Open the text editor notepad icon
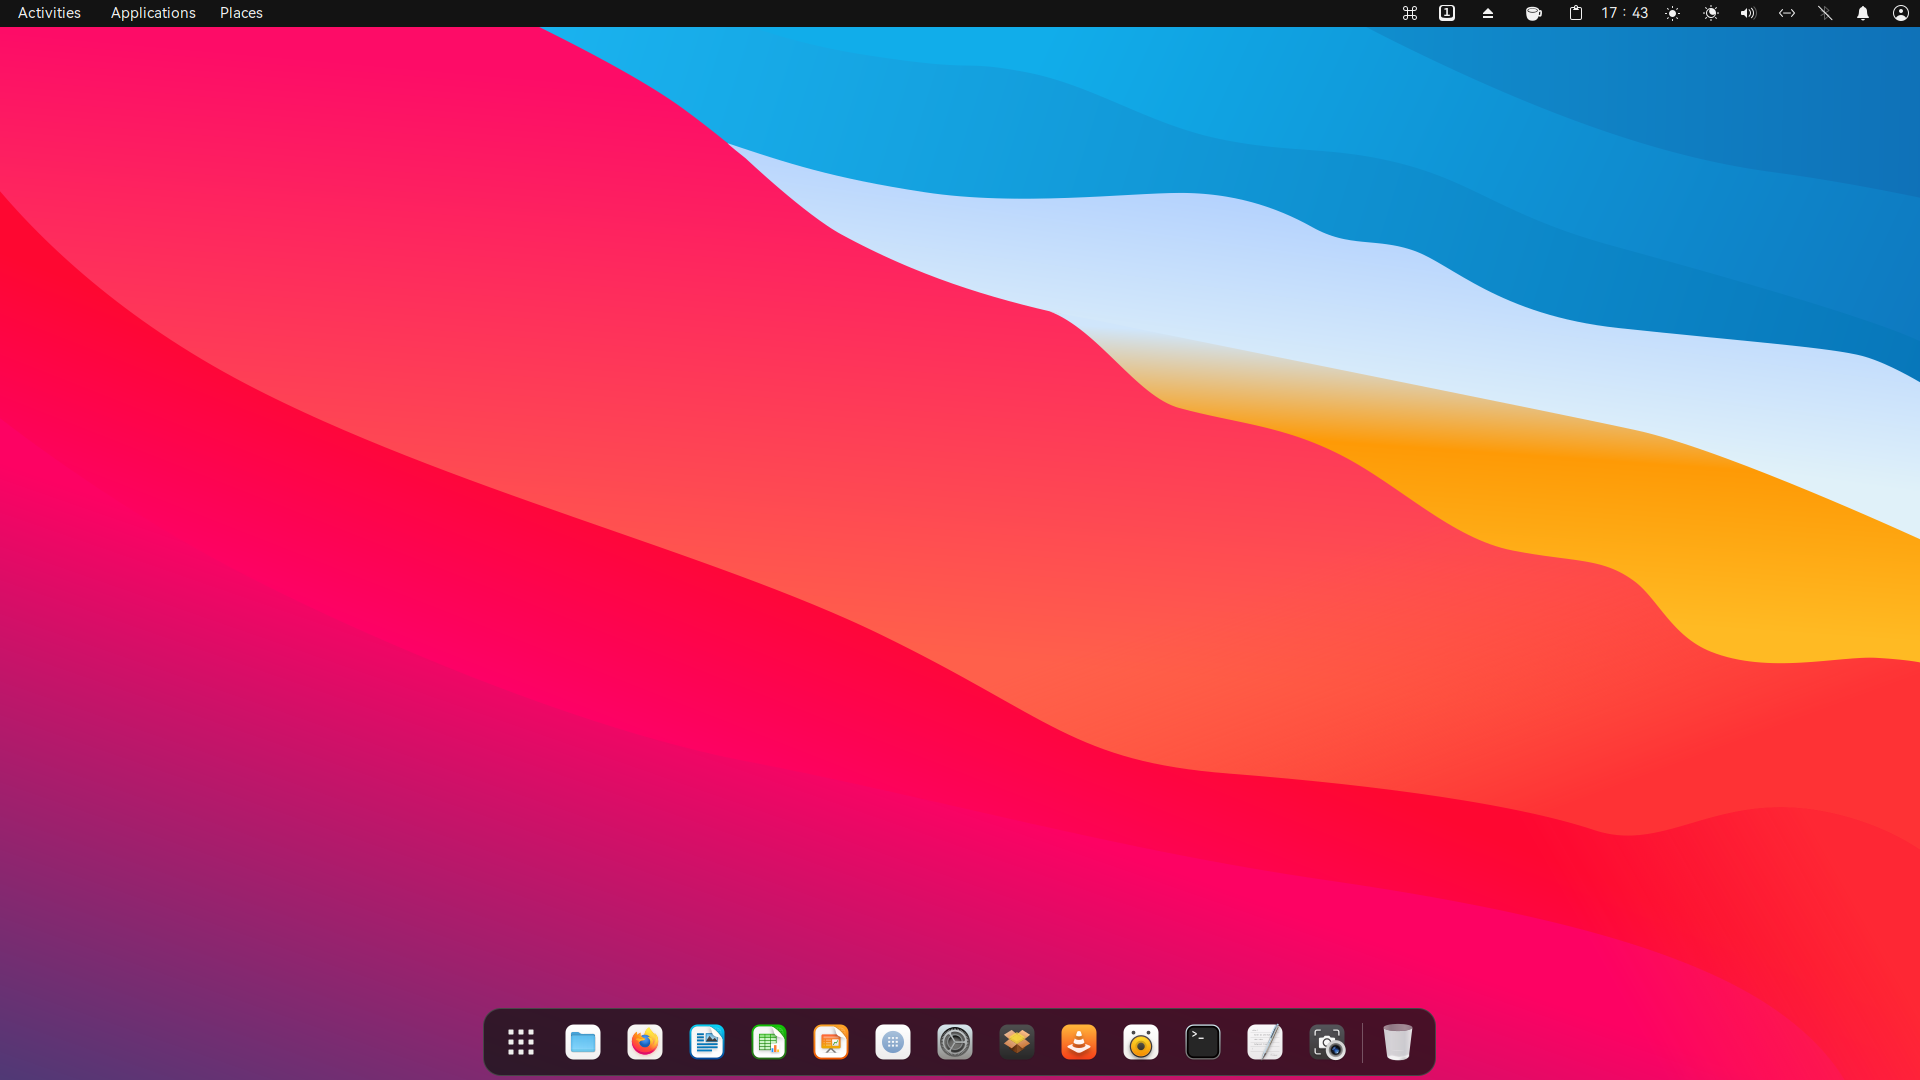This screenshot has width=1920, height=1080. 1265,1042
